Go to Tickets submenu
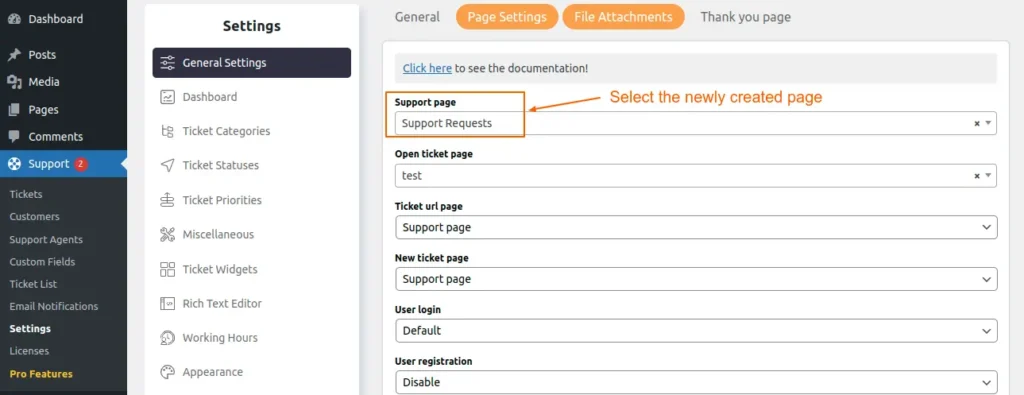 click(x=25, y=194)
